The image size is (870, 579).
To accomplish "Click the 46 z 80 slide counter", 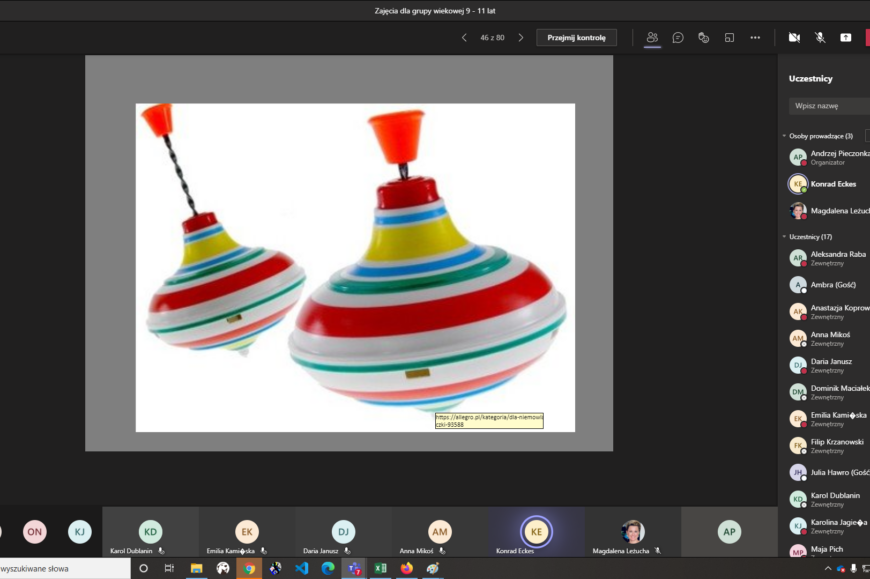I will click(x=492, y=38).
